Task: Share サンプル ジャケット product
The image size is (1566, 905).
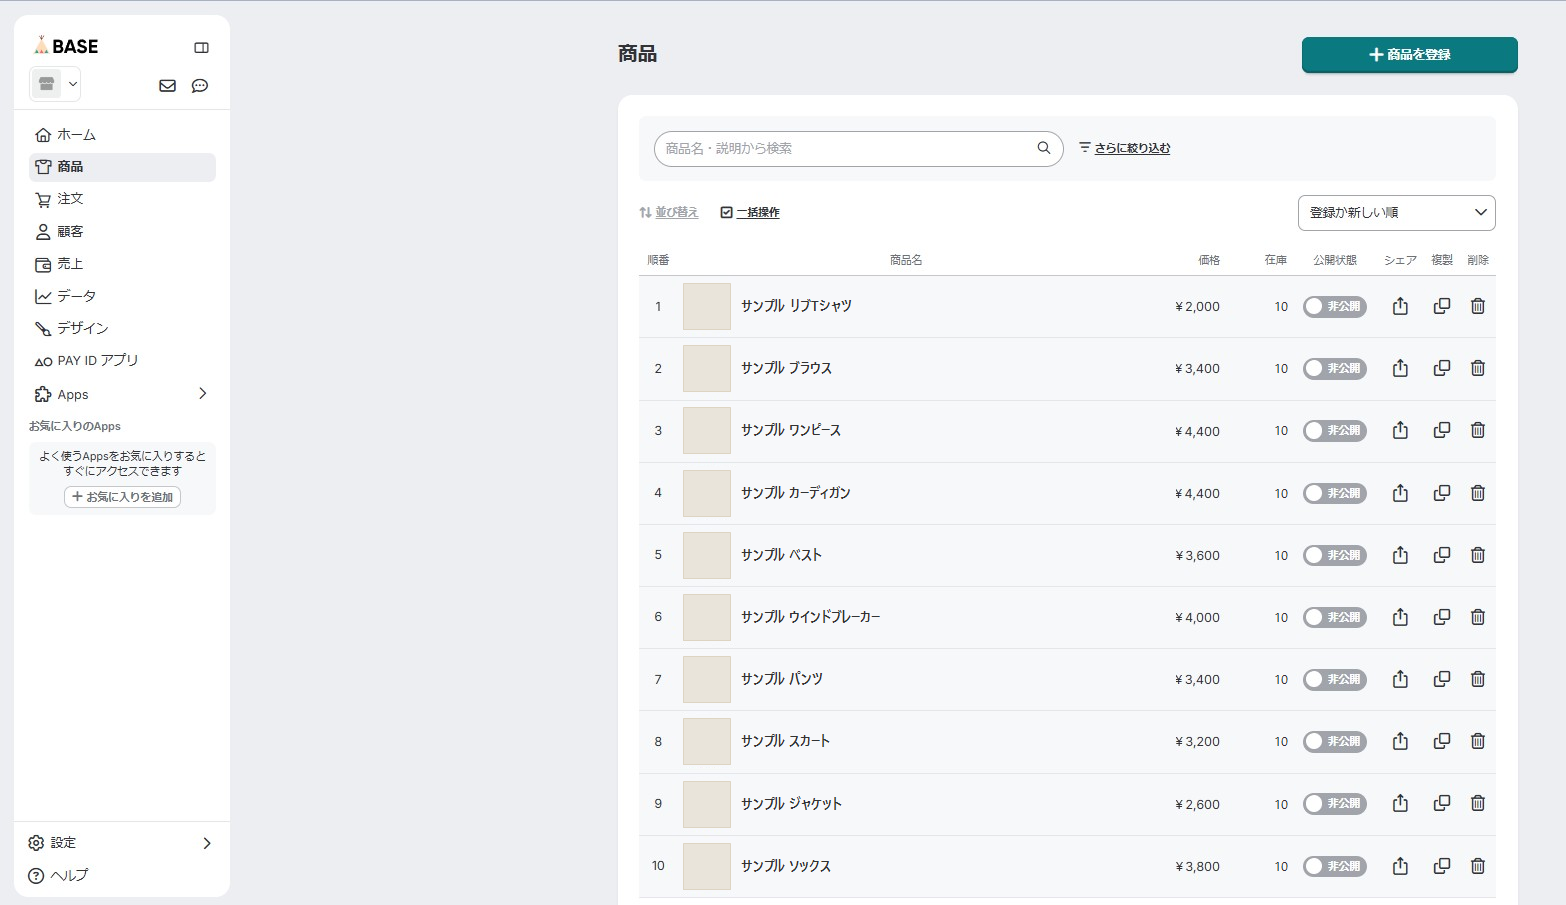Action: 1400,803
